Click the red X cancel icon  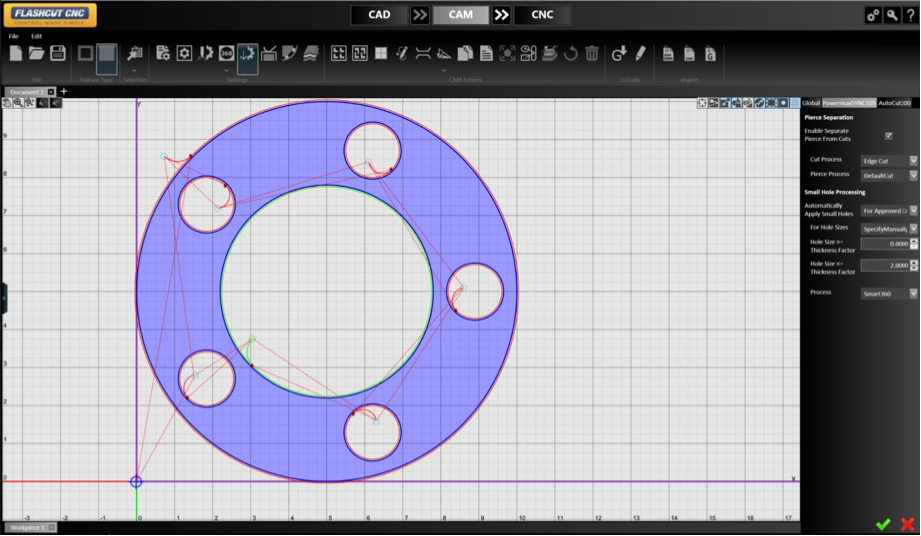click(907, 524)
